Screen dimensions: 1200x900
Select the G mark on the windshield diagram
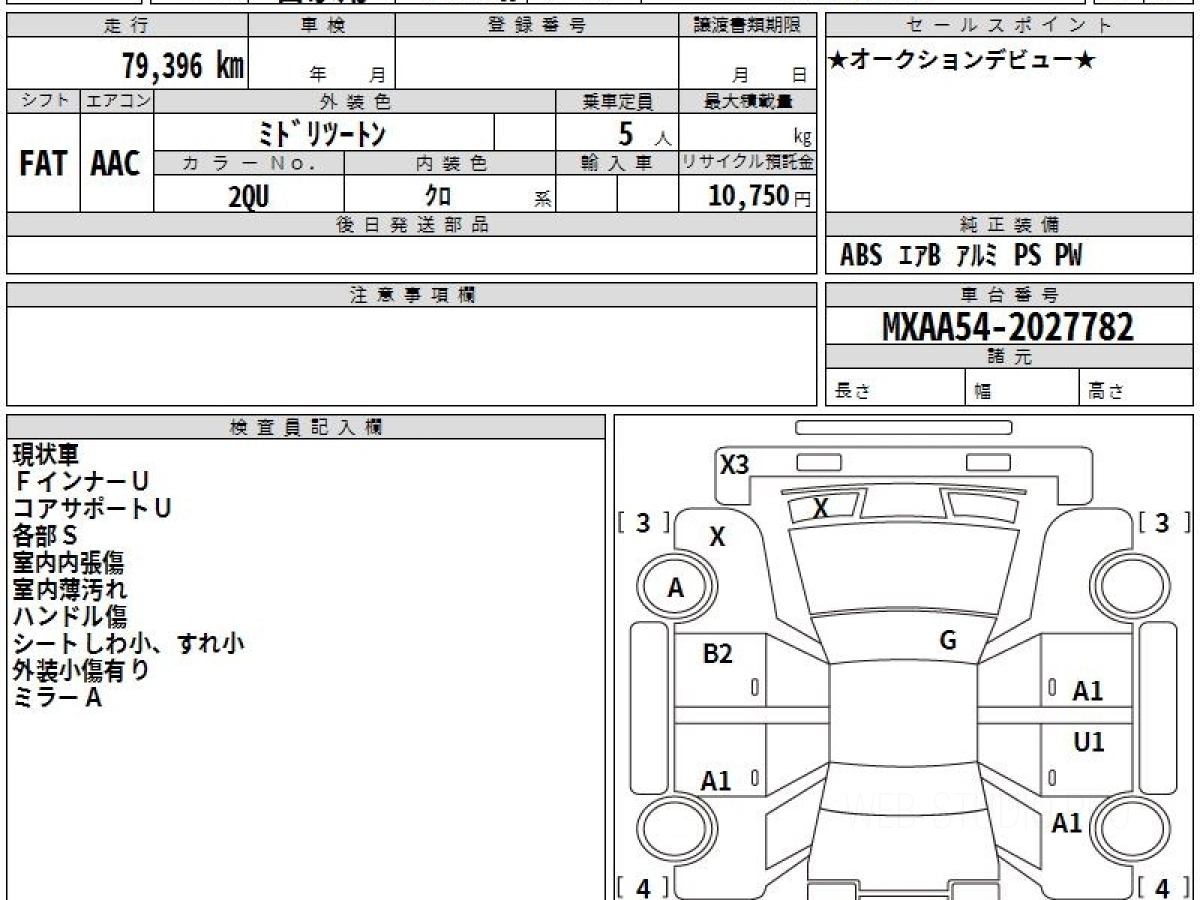point(948,641)
